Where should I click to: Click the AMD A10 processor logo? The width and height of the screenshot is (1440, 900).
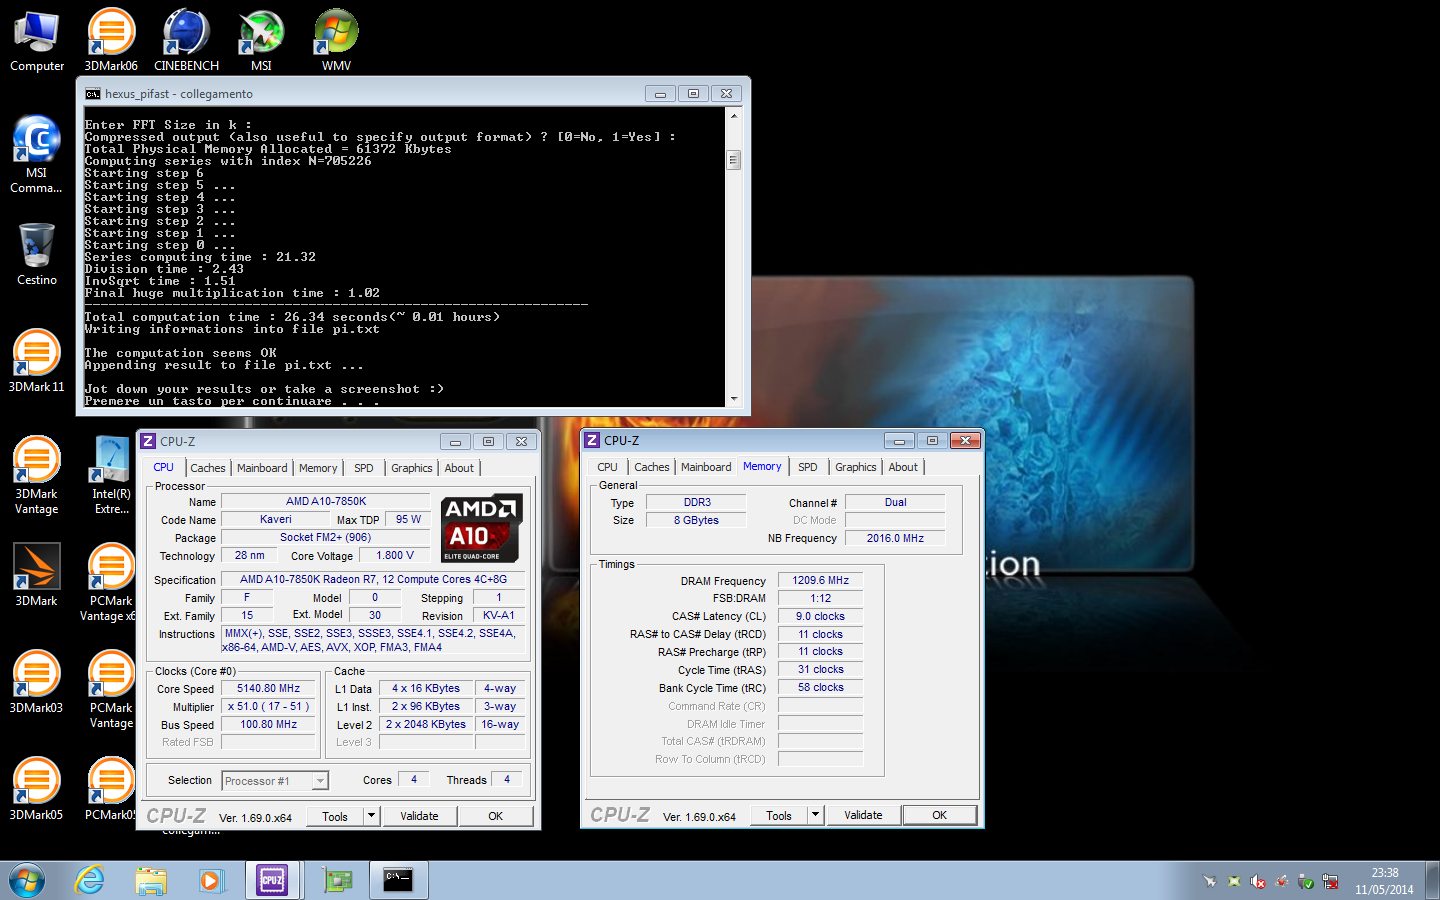point(482,528)
